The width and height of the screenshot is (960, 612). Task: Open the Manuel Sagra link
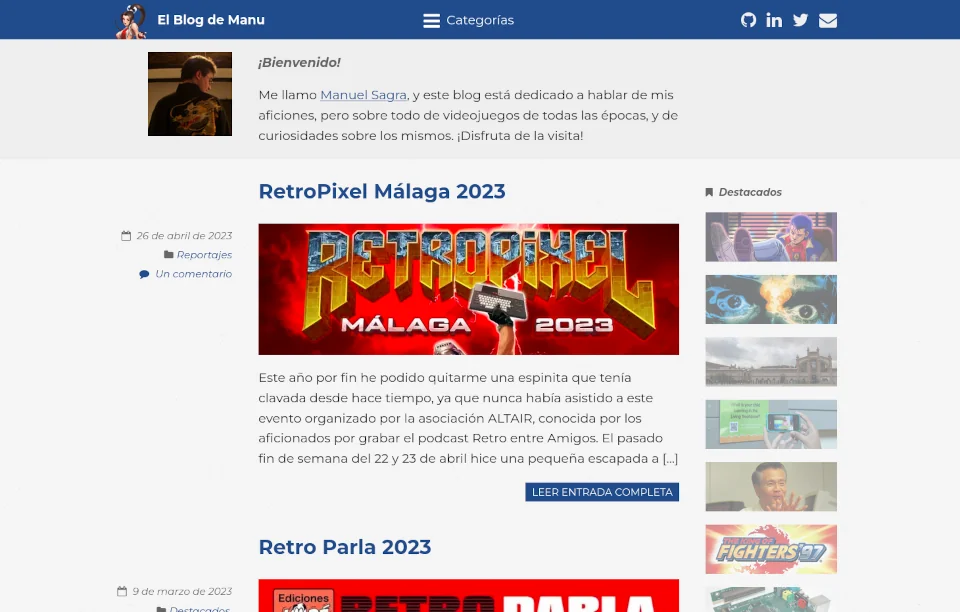pos(363,94)
